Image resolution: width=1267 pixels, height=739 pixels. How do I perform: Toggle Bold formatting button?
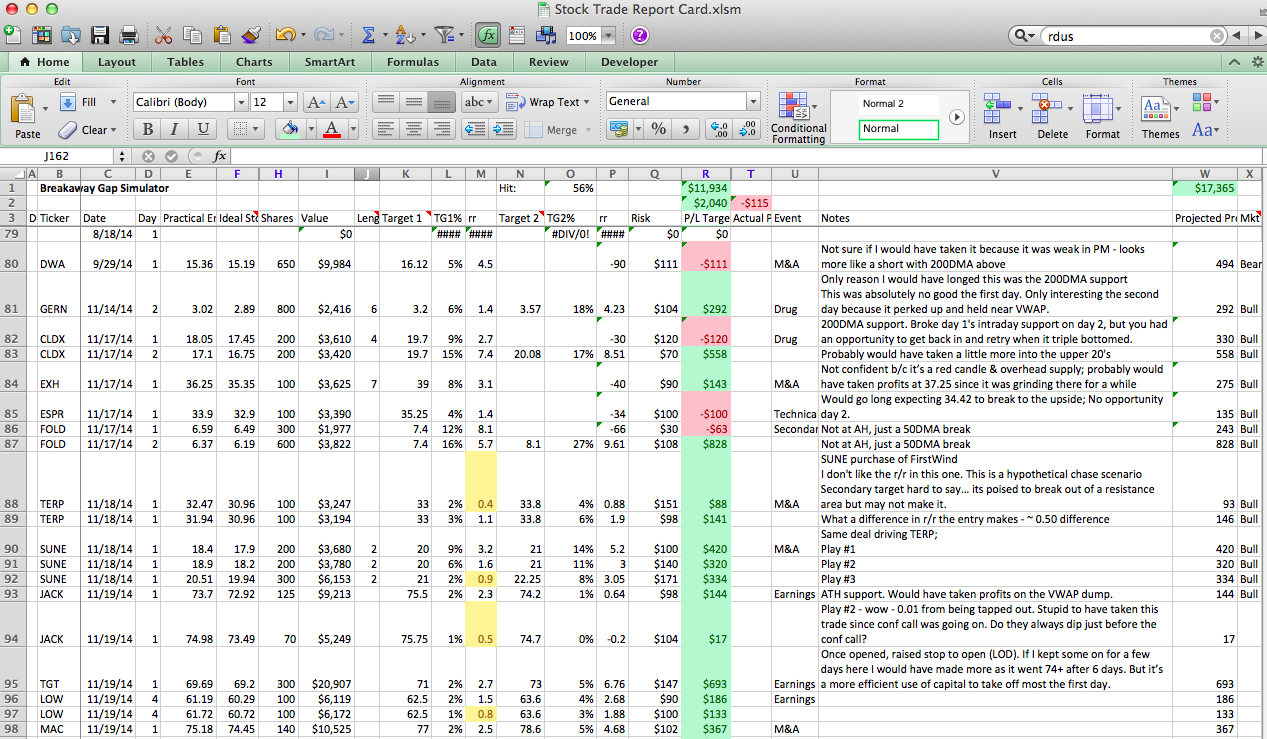(x=148, y=129)
